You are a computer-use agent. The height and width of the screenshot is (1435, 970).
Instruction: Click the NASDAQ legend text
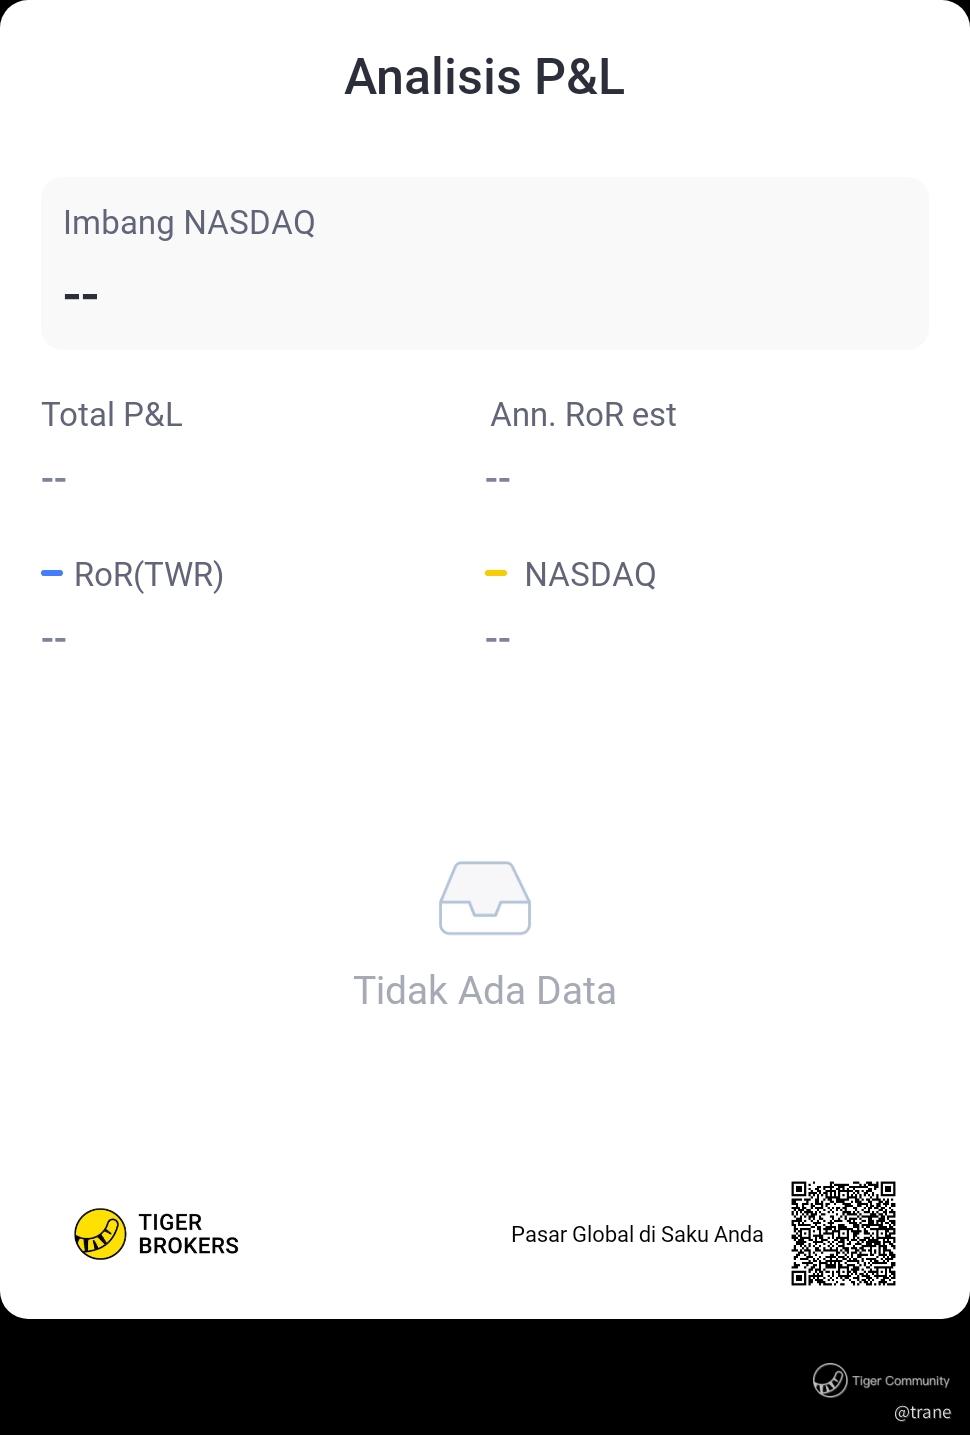click(590, 575)
